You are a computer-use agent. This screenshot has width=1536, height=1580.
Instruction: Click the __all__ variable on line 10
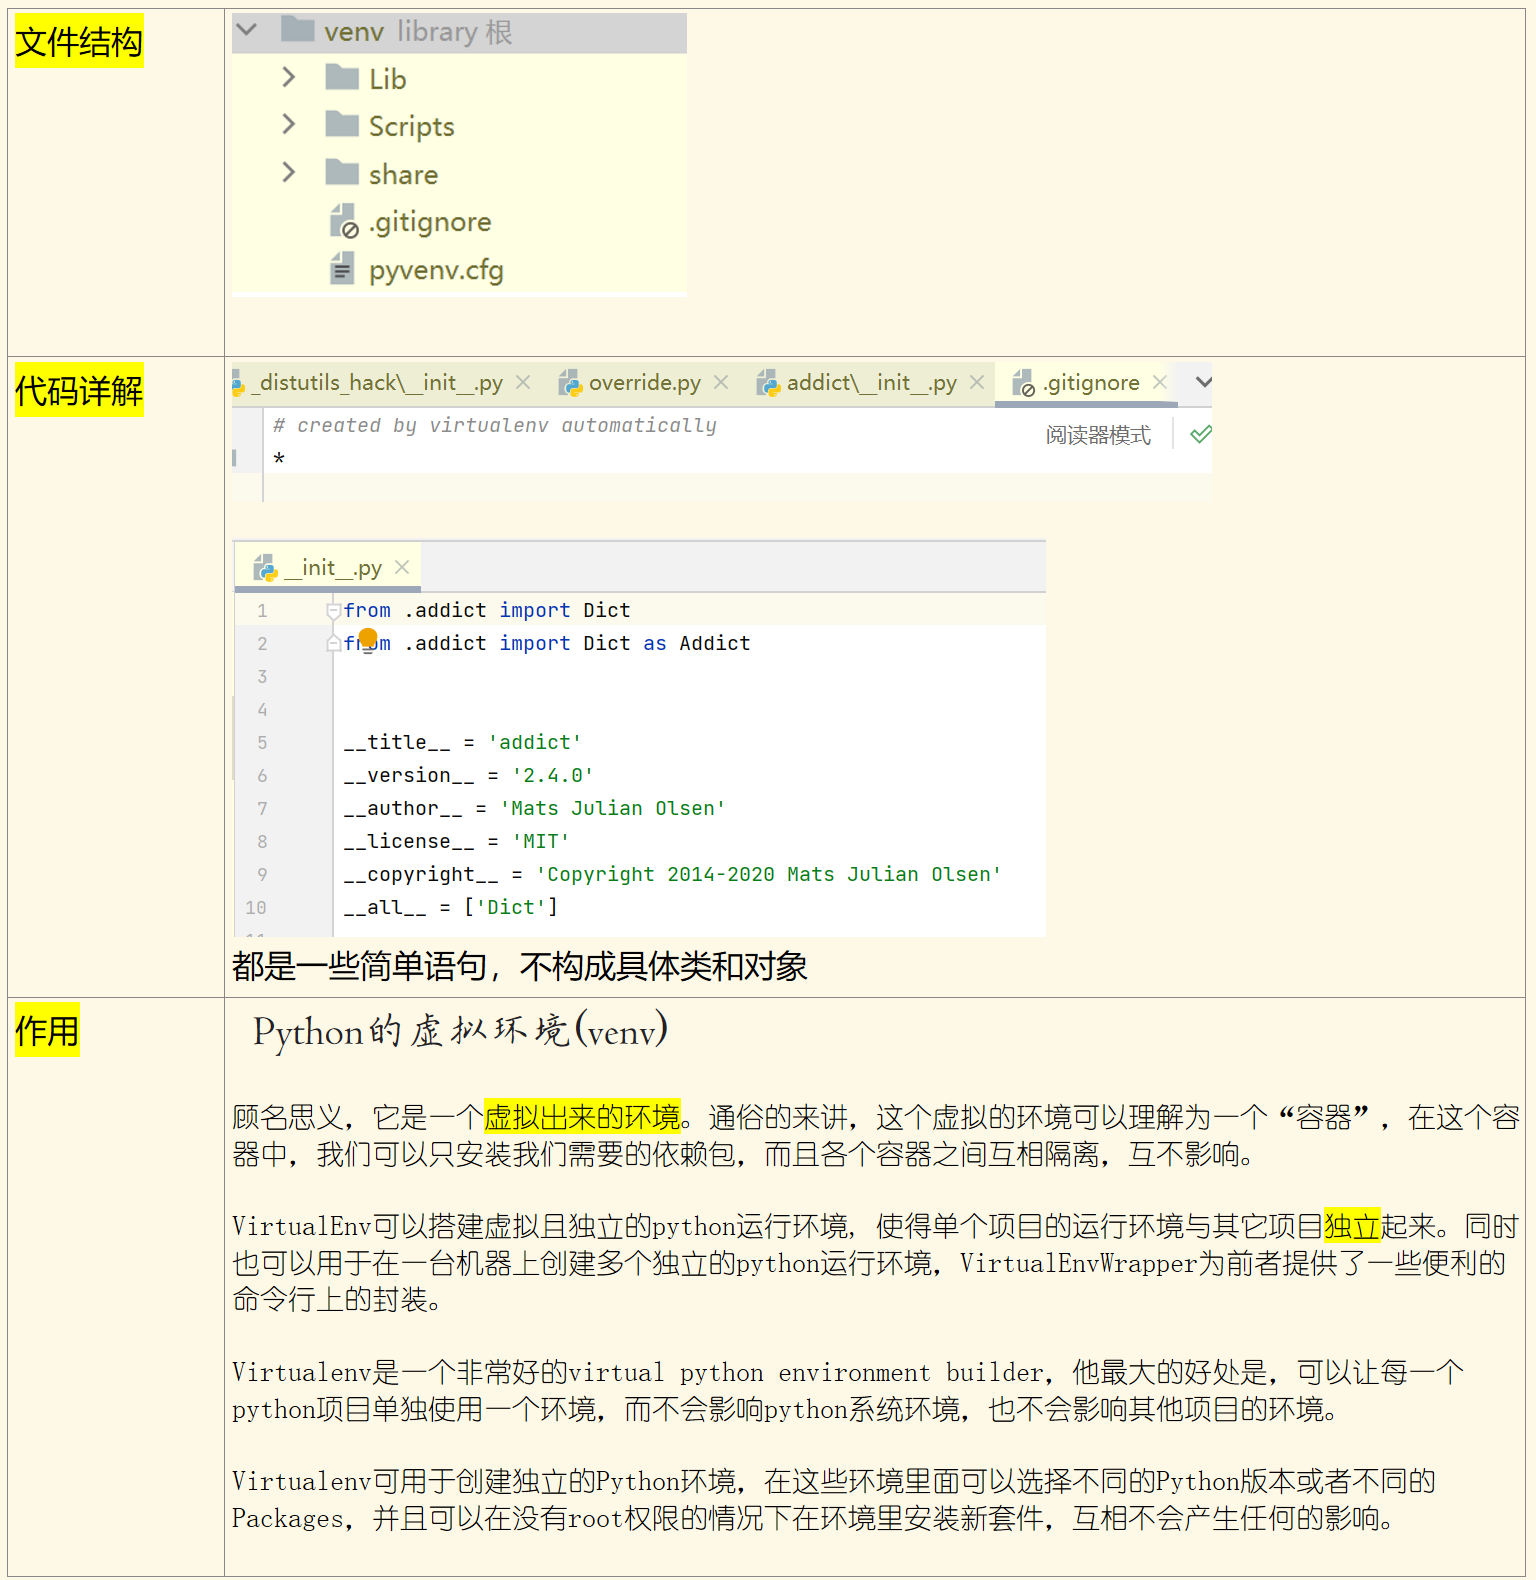(385, 908)
